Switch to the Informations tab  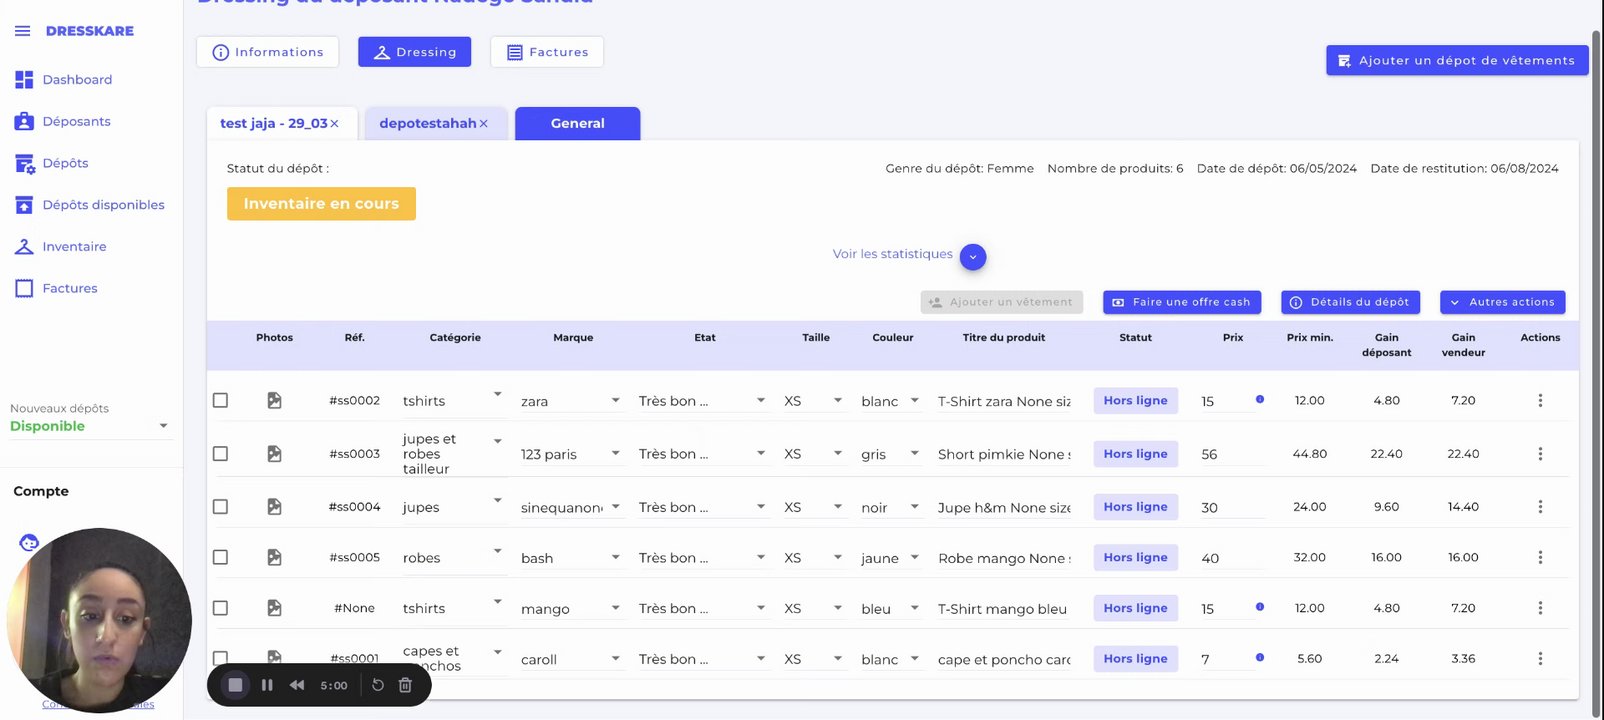click(267, 52)
